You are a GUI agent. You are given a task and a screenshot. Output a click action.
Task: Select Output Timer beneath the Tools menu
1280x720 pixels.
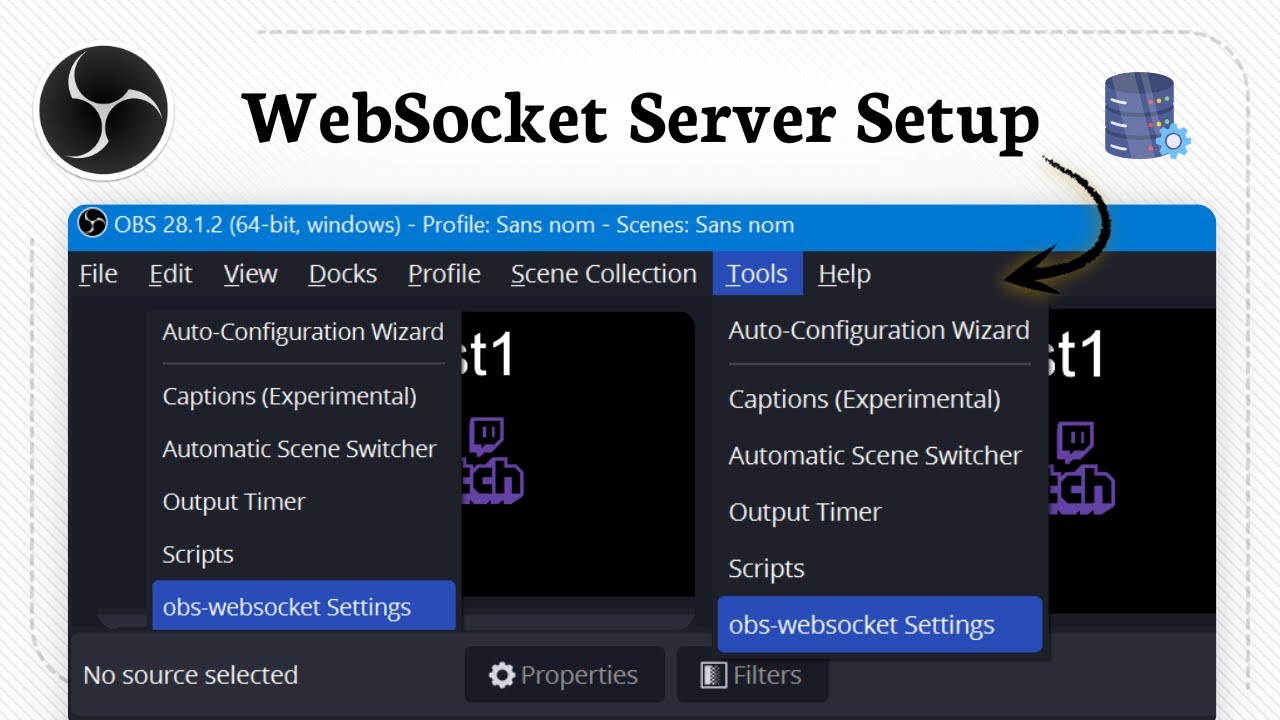(x=805, y=512)
